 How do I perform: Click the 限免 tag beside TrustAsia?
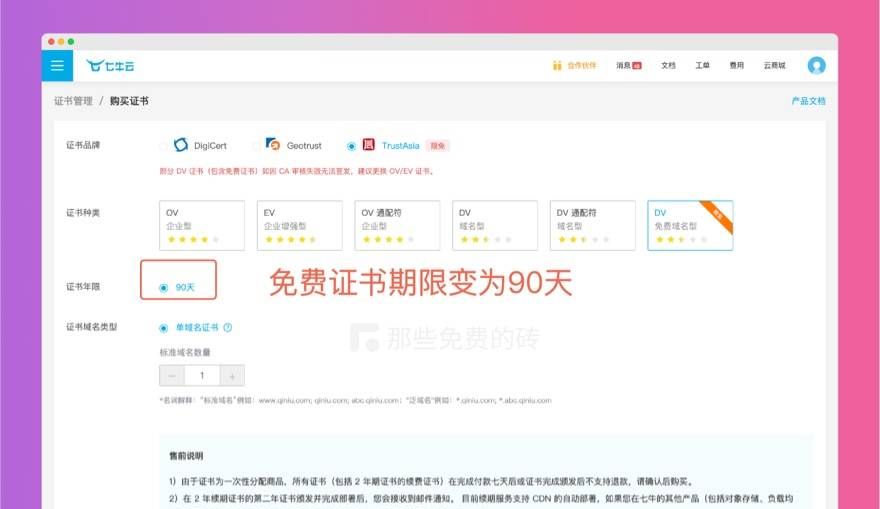[438, 146]
